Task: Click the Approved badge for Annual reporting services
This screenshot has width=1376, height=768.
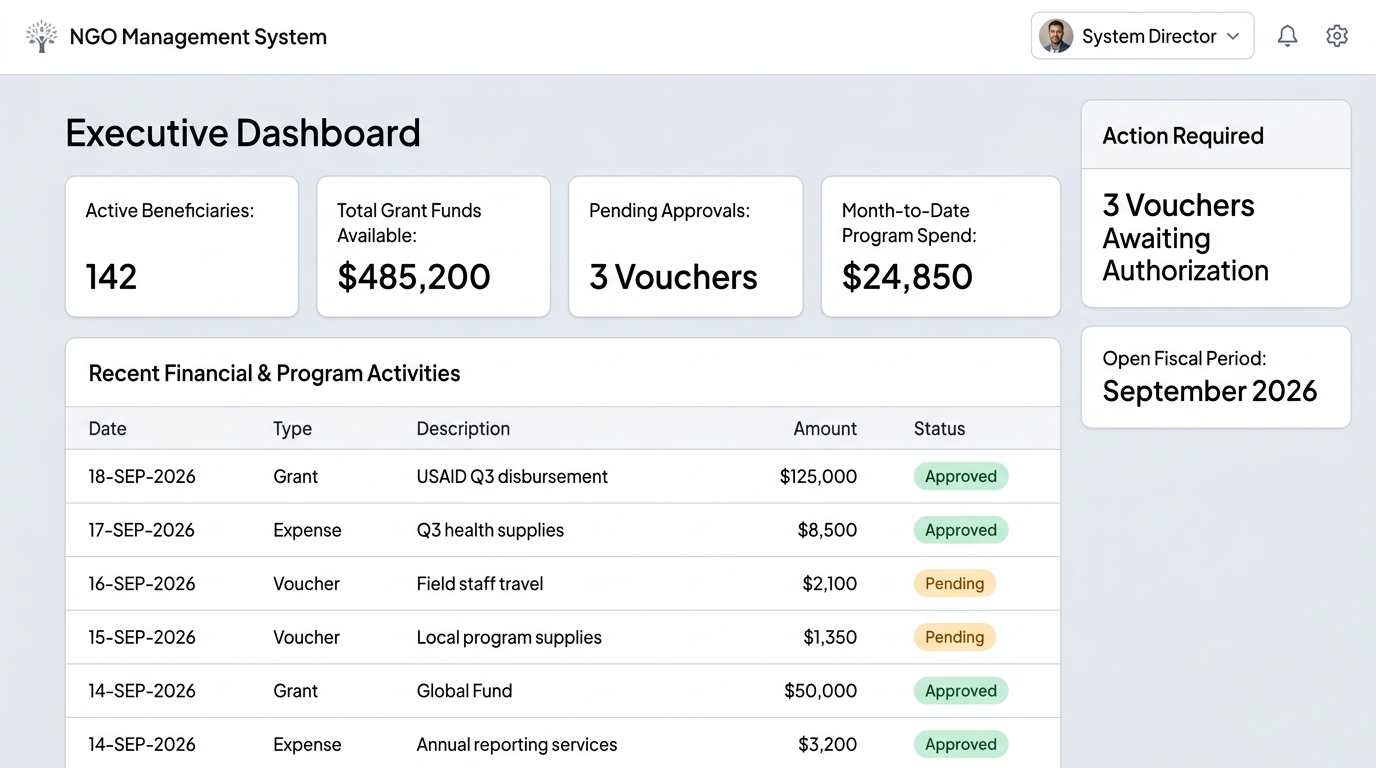Action: coord(961,744)
